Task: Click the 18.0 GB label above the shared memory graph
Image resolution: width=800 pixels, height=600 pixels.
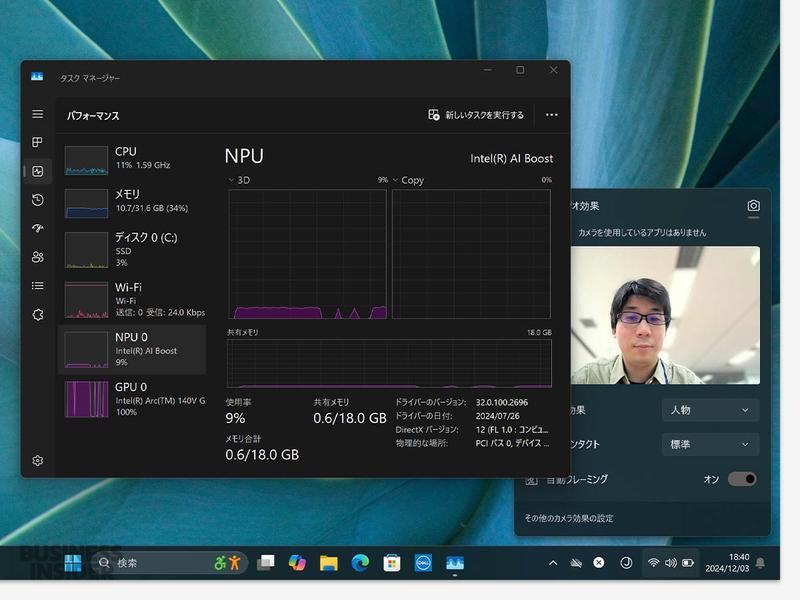Action: [539, 332]
